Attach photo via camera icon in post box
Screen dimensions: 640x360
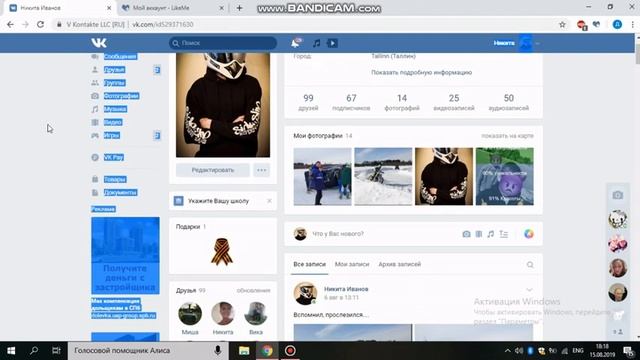[x=466, y=234]
